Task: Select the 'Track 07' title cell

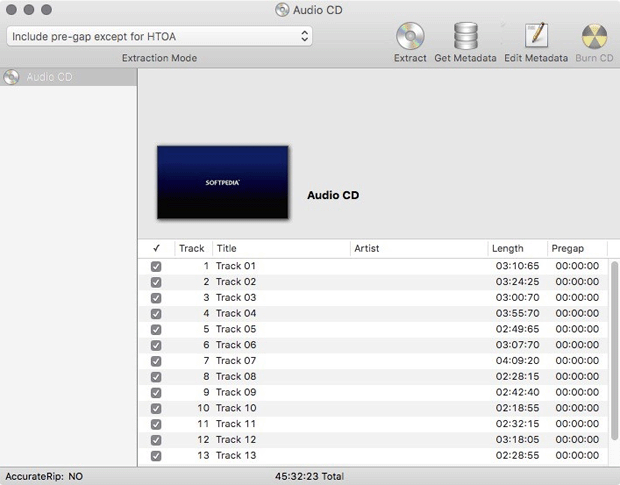Action: click(236, 361)
